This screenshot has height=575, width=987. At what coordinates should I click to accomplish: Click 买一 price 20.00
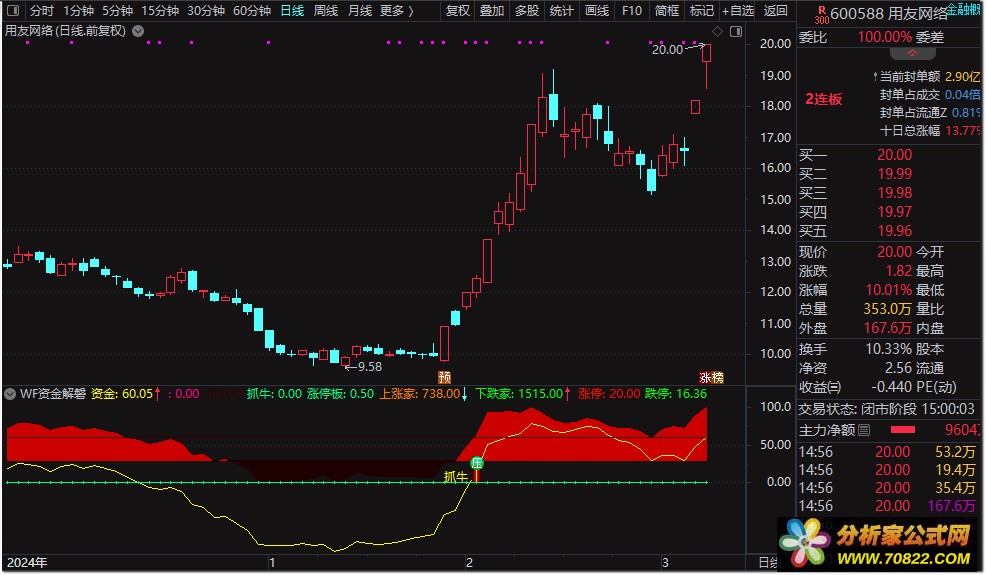pyautogui.click(x=894, y=155)
